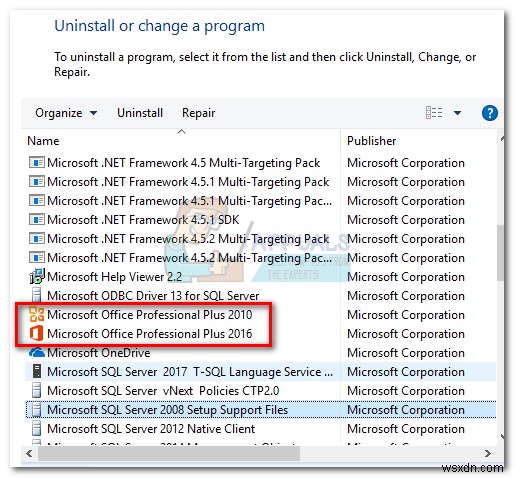This screenshot has height=478, width=515.
Task: Click the Repair toolbar command
Action: pyautogui.click(x=198, y=113)
